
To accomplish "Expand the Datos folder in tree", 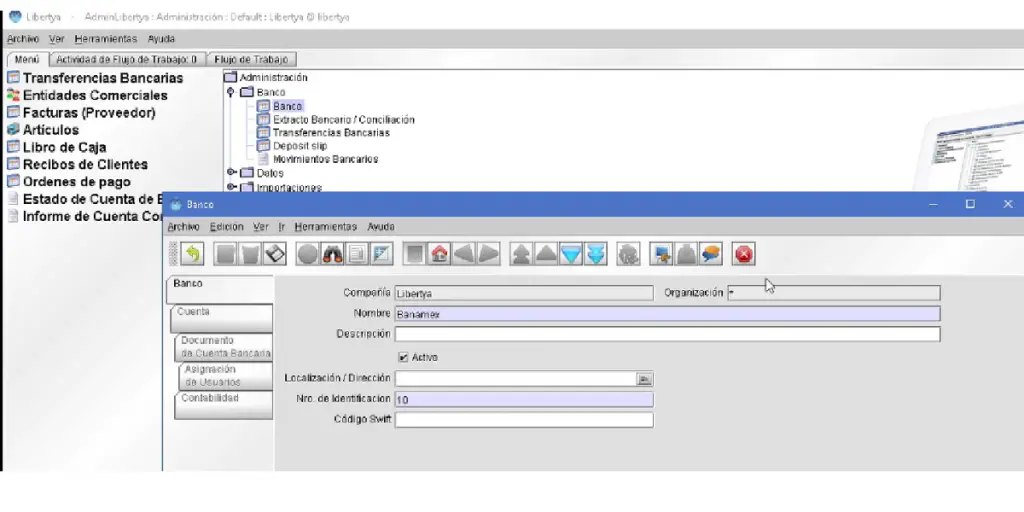I will click(x=231, y=173).
